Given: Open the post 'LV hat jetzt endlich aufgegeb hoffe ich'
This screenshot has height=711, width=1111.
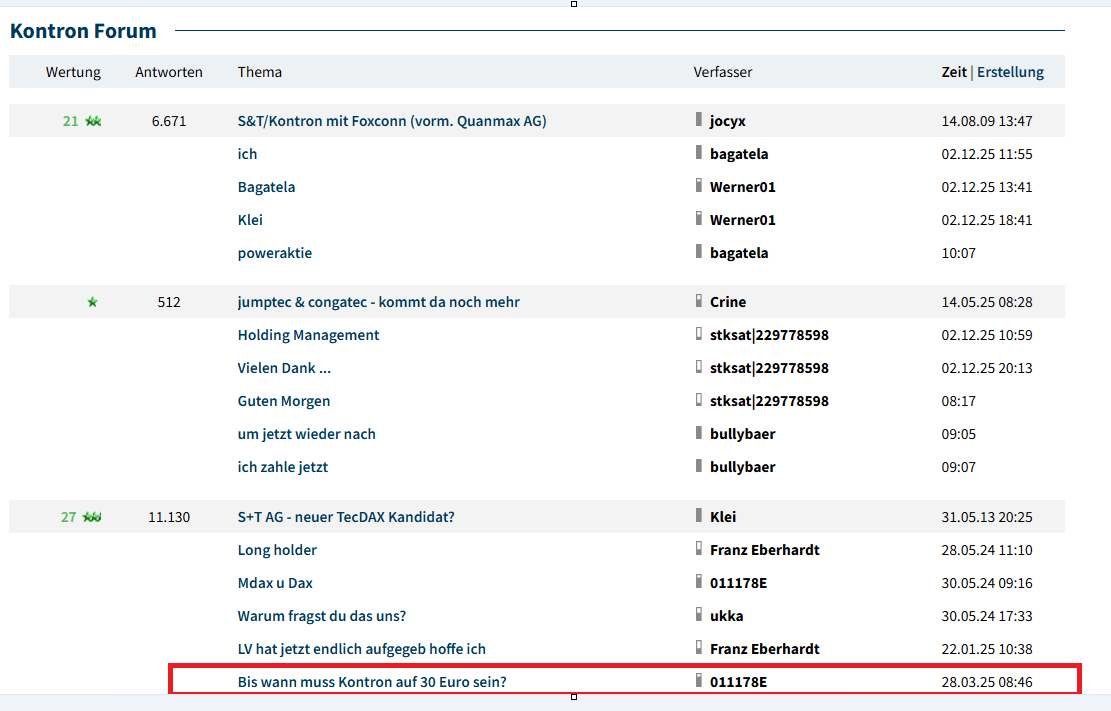Looking at the screenshot, I should click(361, 649).
